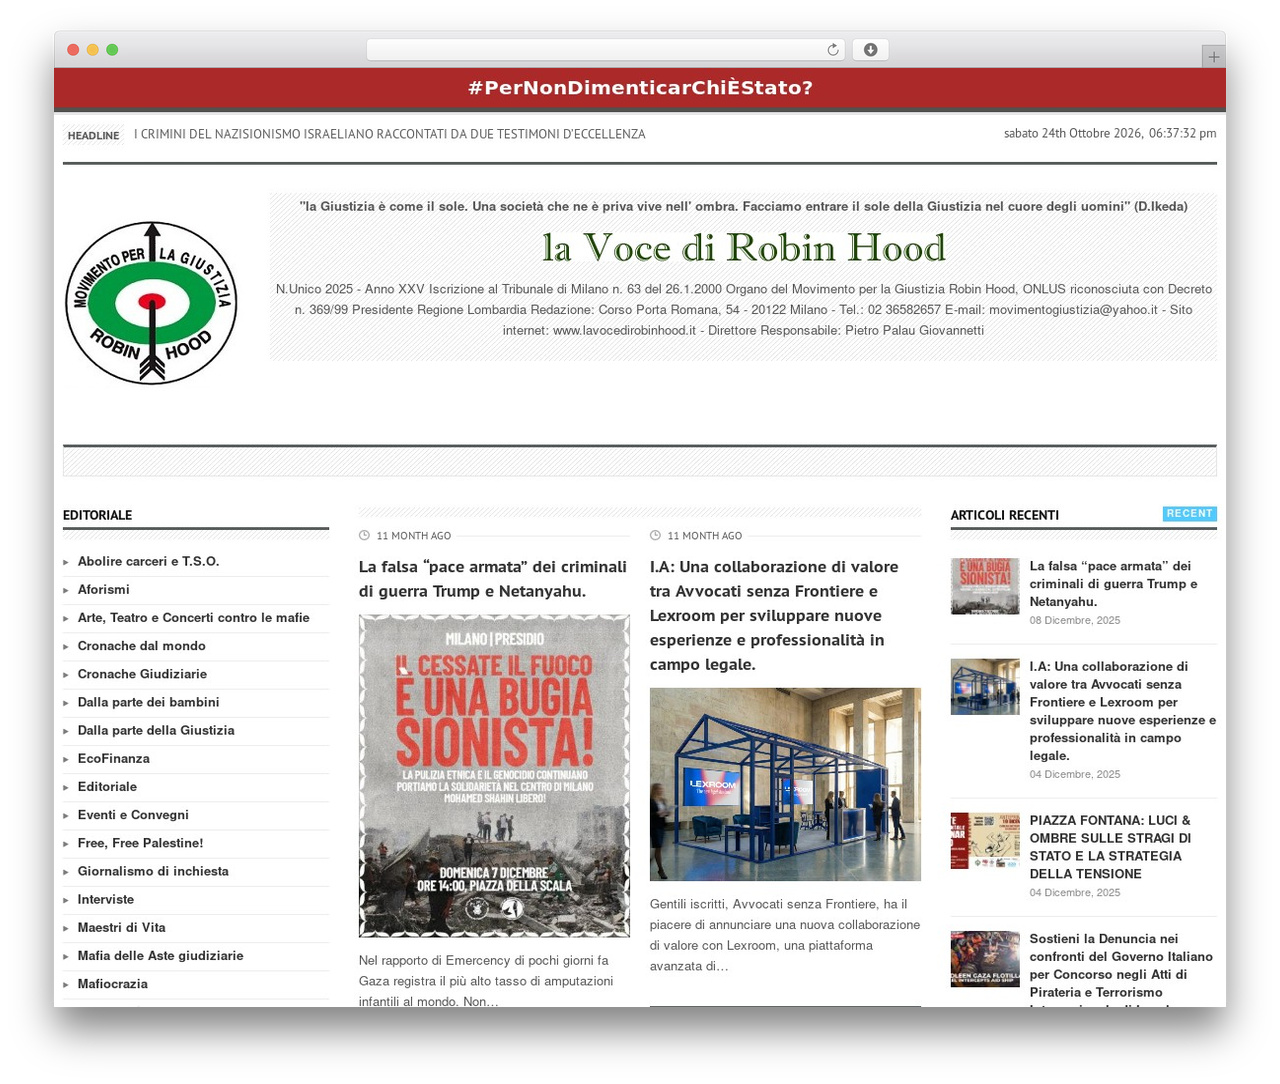Open Mafia delle Aste giudiziarie category
This screenshot has height=1084, width=1280.
pyautogui.click(x=161, y=955)
